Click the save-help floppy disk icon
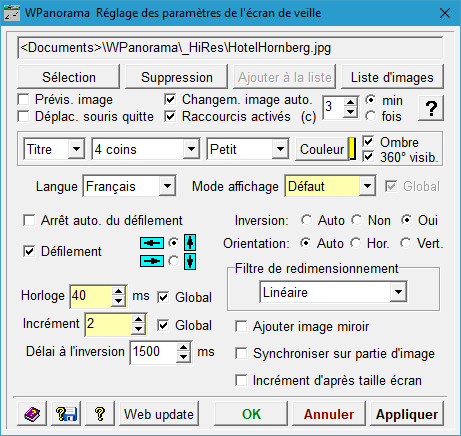 66,414
